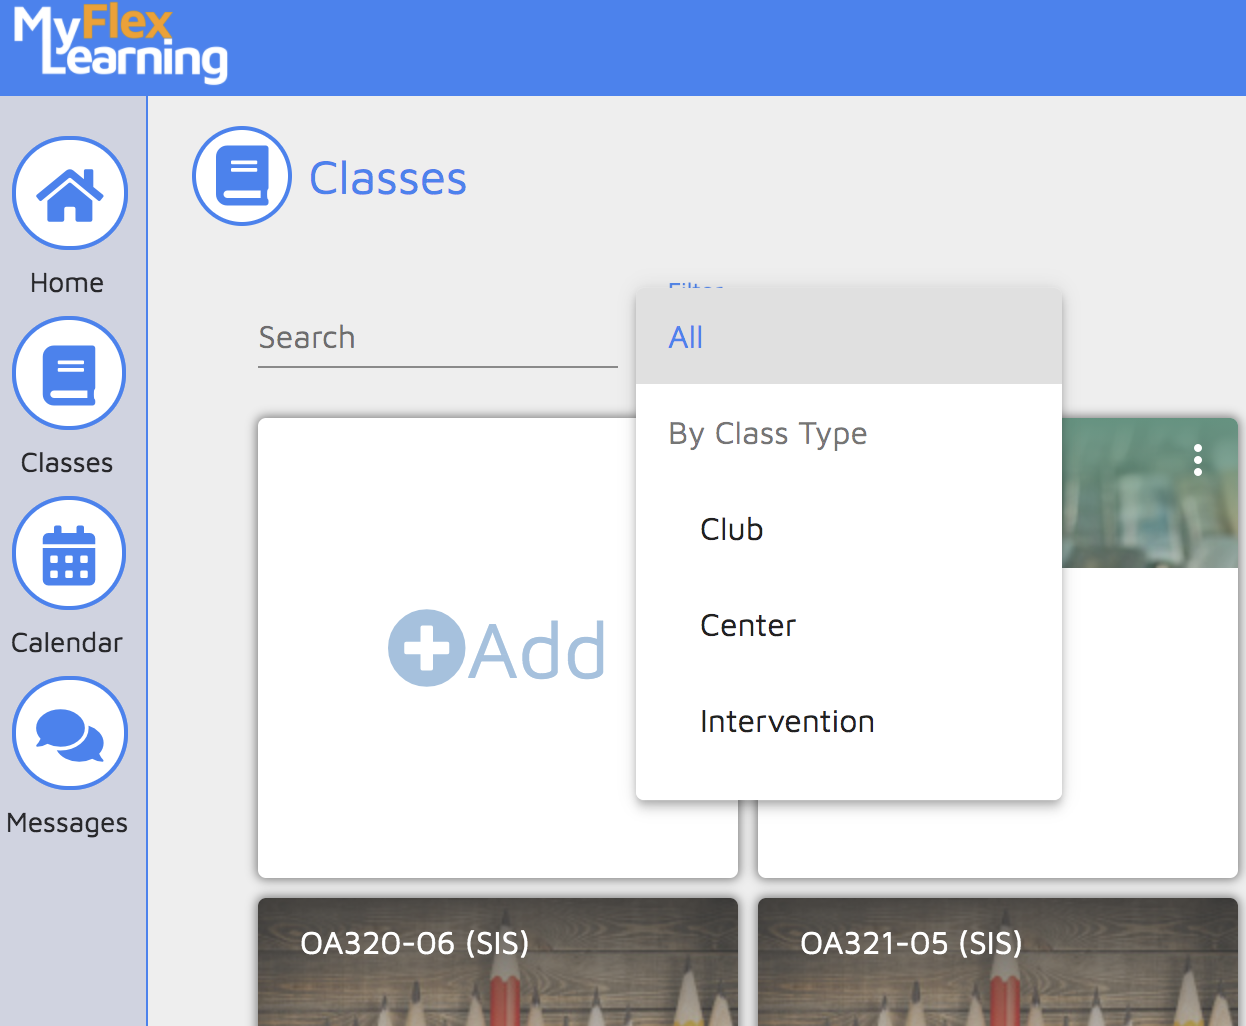Click the plus circle icon on Add card

click(x=427, y=648)
